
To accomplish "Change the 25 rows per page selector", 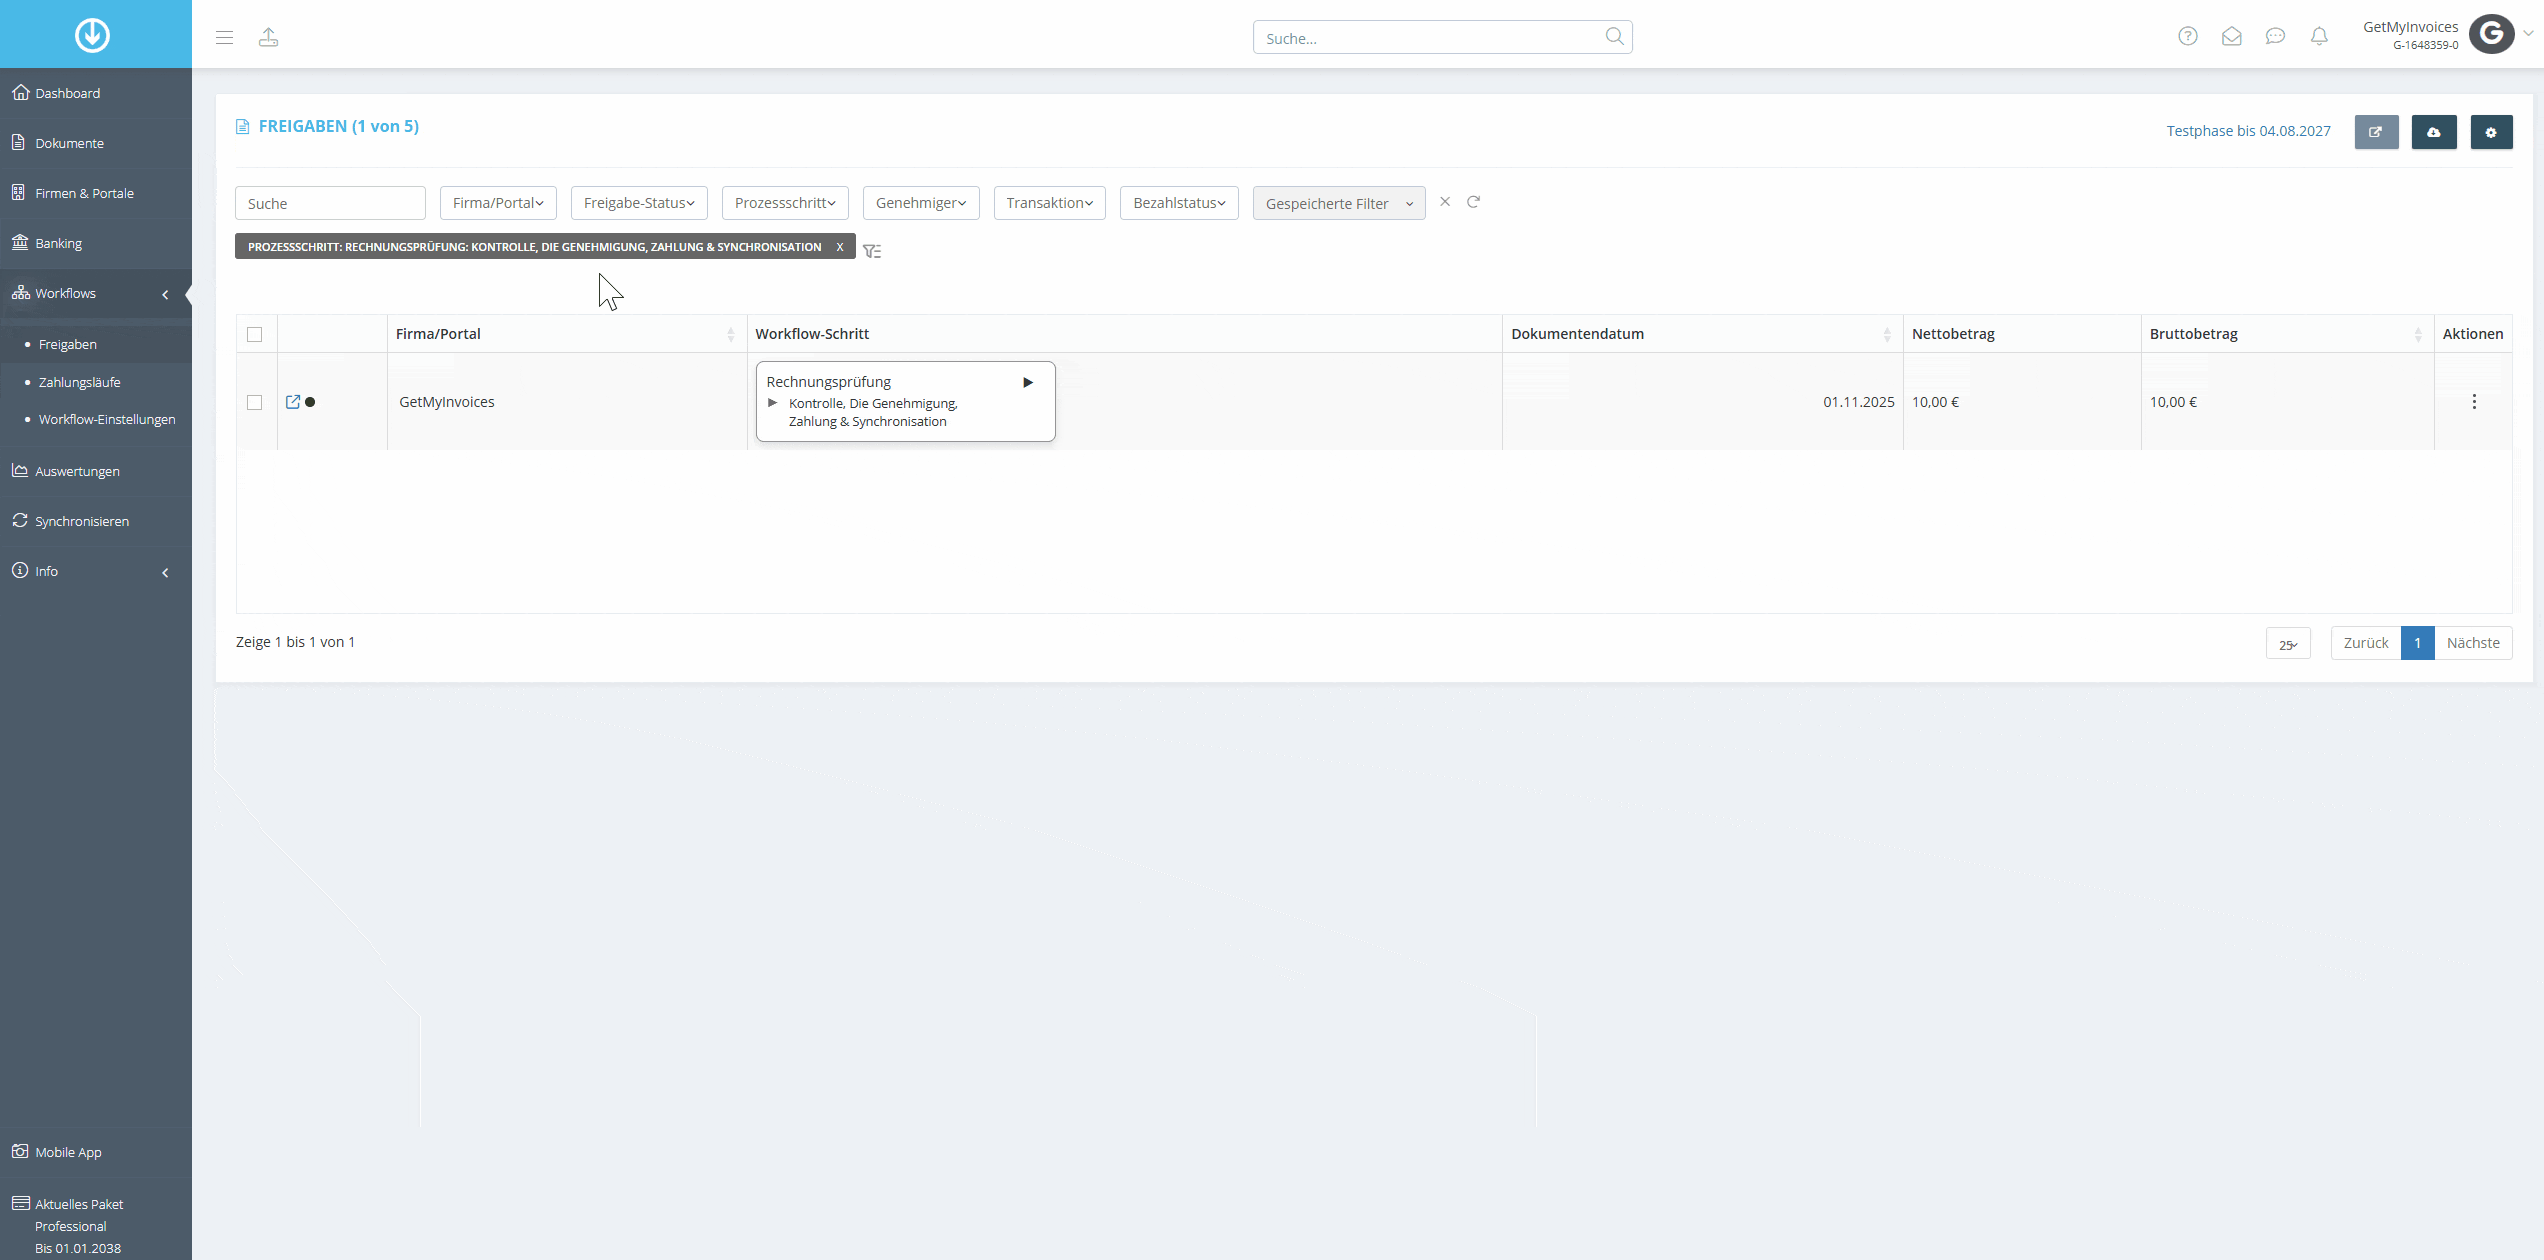I will click(x=2288, y=643).
